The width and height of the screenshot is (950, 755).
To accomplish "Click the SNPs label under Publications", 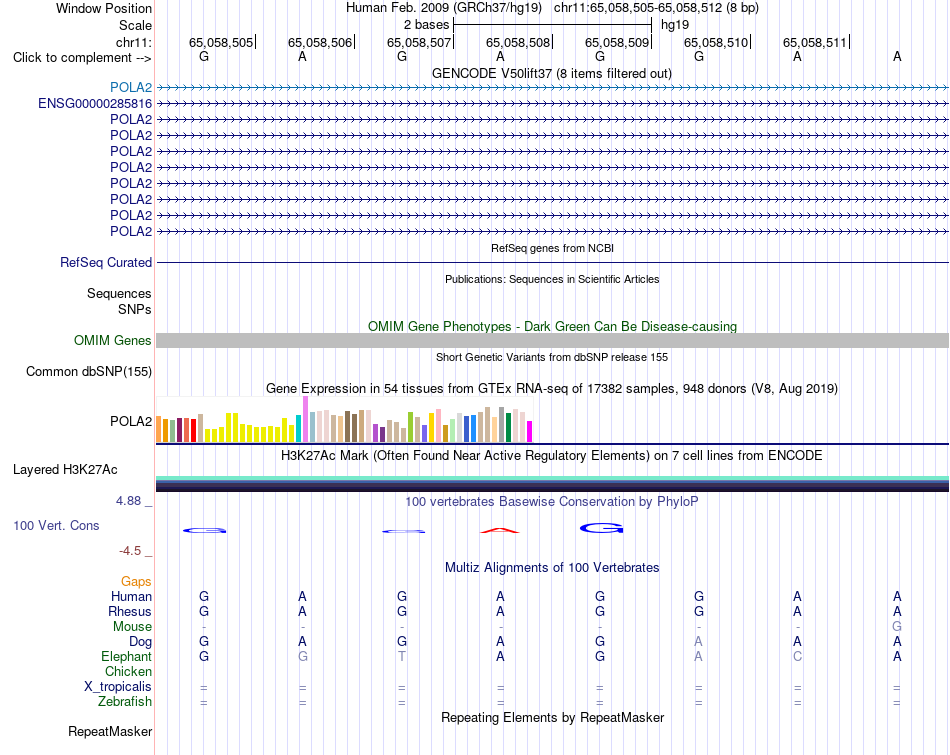I will tap(135, 309).
